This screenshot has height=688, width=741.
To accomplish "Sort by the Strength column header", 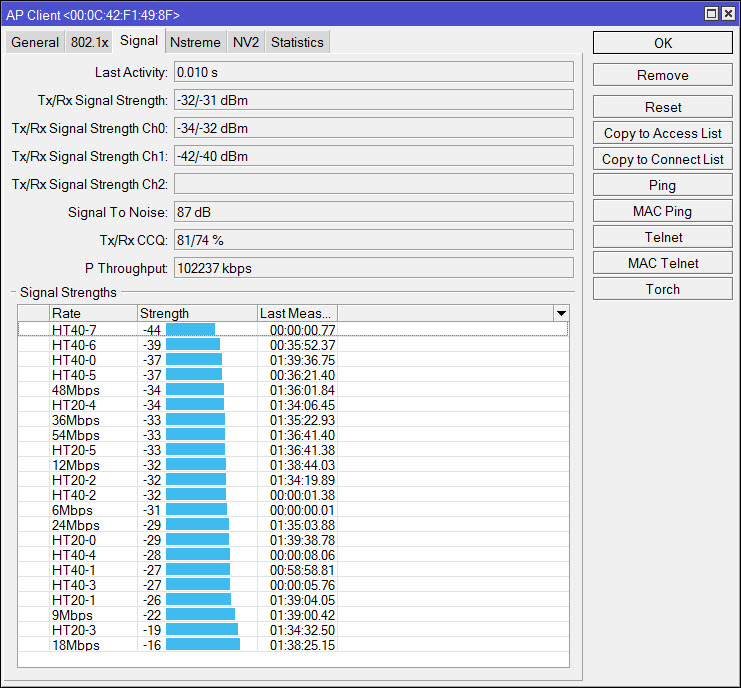I will coord(197,313).
